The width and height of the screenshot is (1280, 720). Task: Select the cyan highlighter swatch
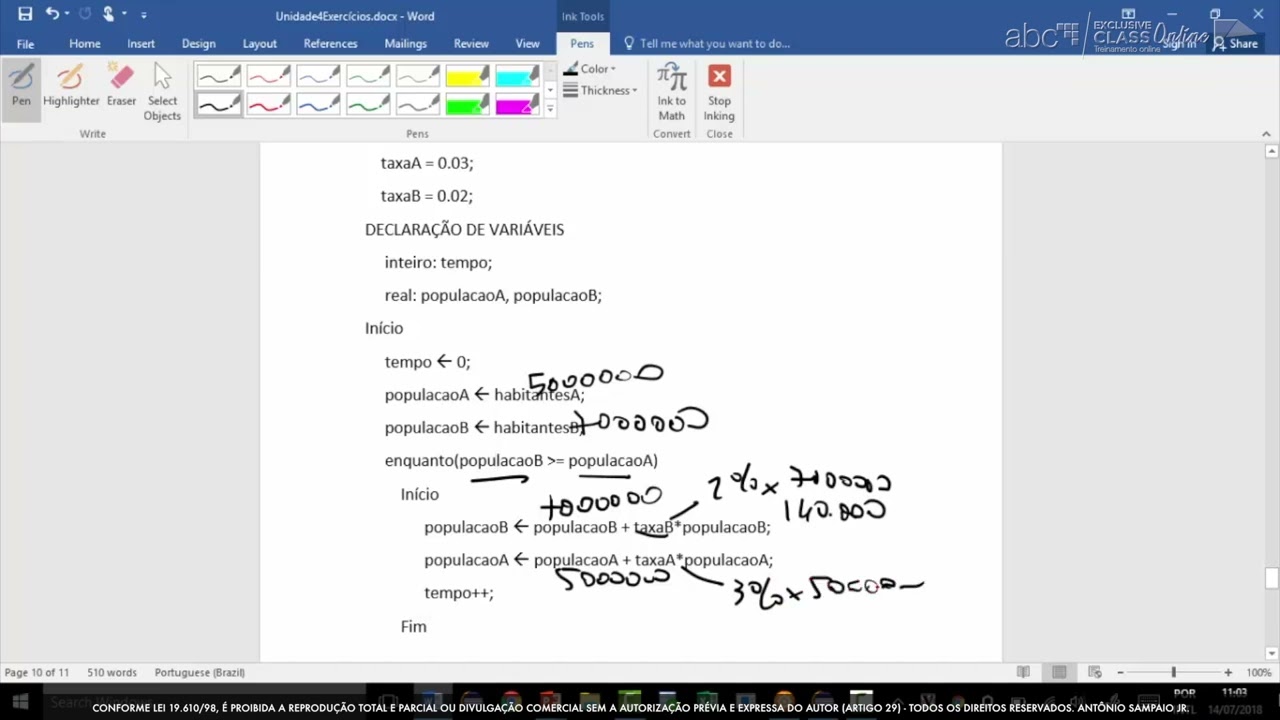(x=517, y=76)
